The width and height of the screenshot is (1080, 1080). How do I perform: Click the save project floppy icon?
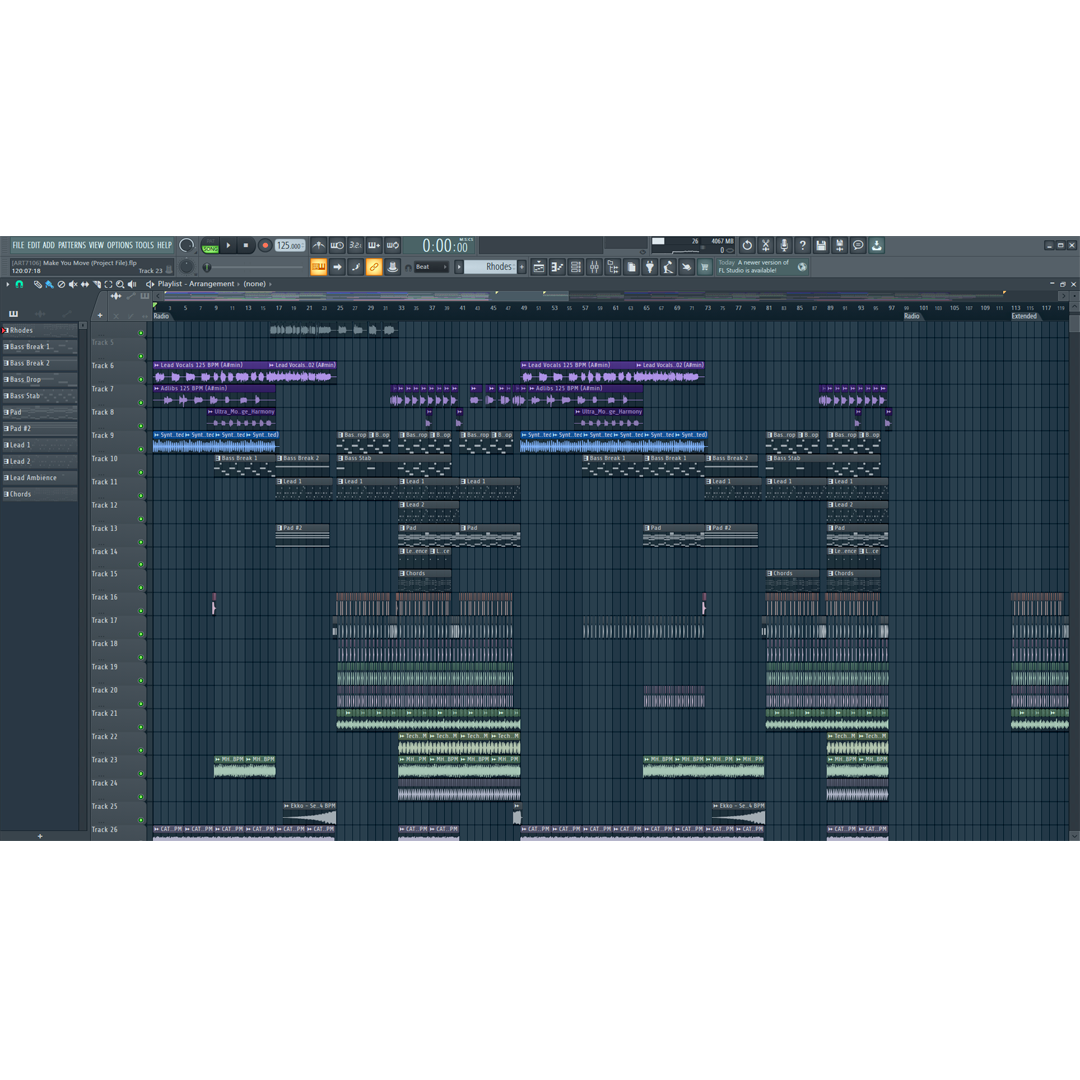[821, 245]
